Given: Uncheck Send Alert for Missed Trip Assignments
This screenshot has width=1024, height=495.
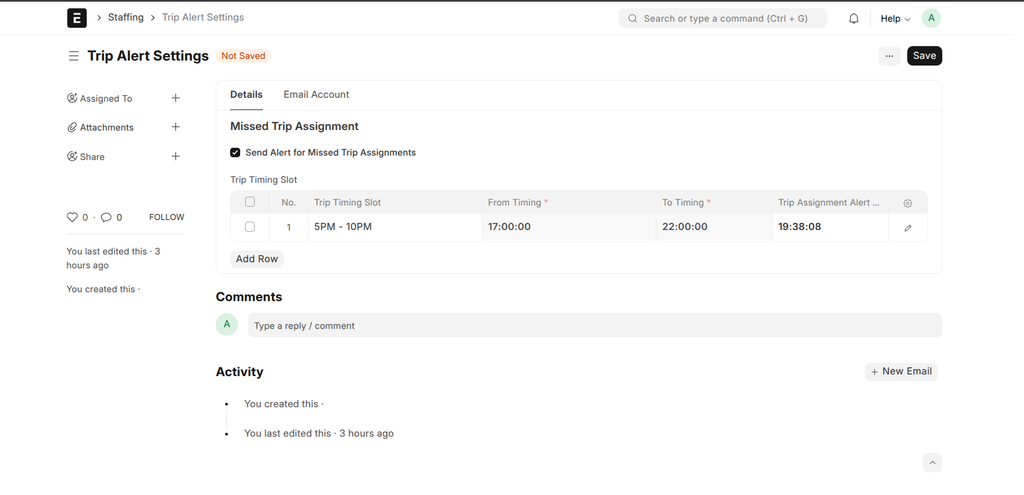Looking at the screenshot, I should 235,153.
